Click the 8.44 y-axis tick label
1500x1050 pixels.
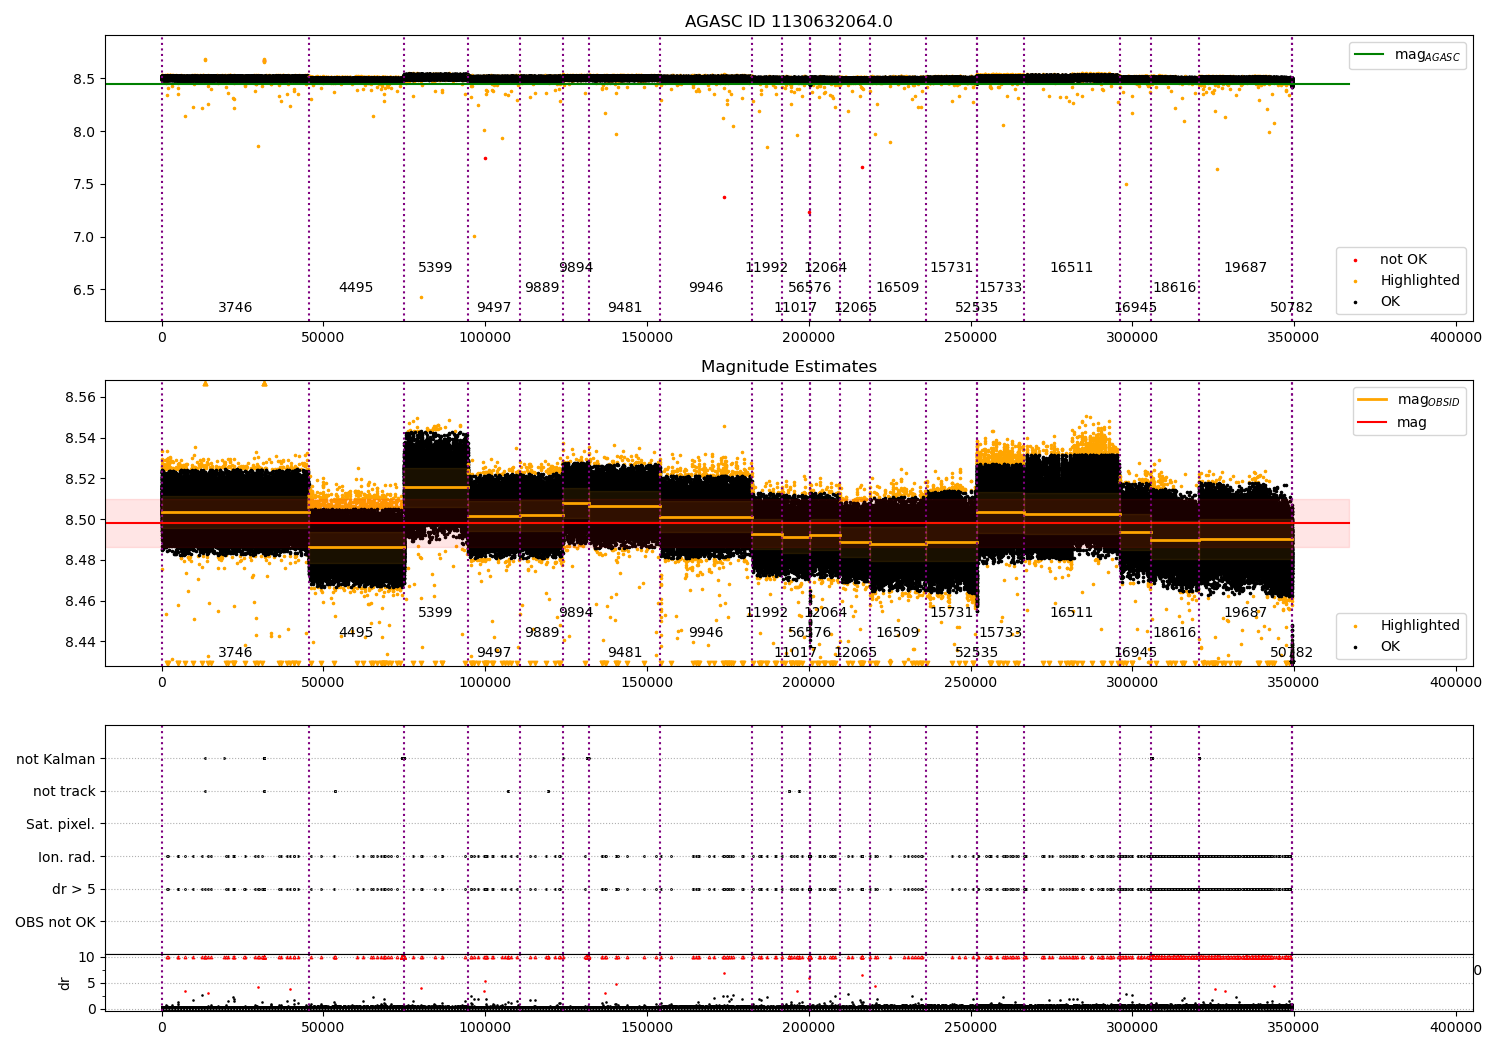[x=79, y=642]
